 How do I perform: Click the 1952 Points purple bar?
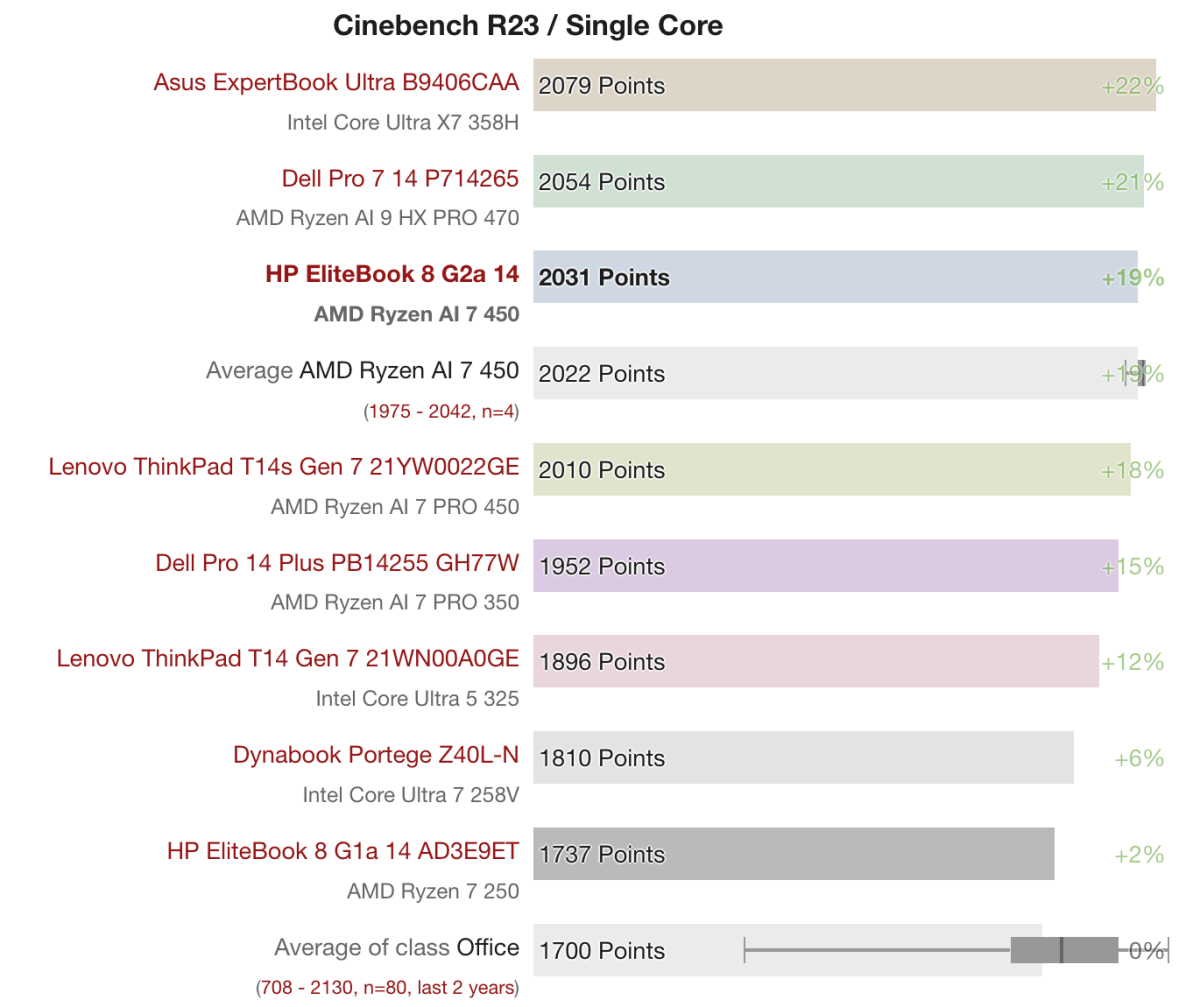pos(825,566)
